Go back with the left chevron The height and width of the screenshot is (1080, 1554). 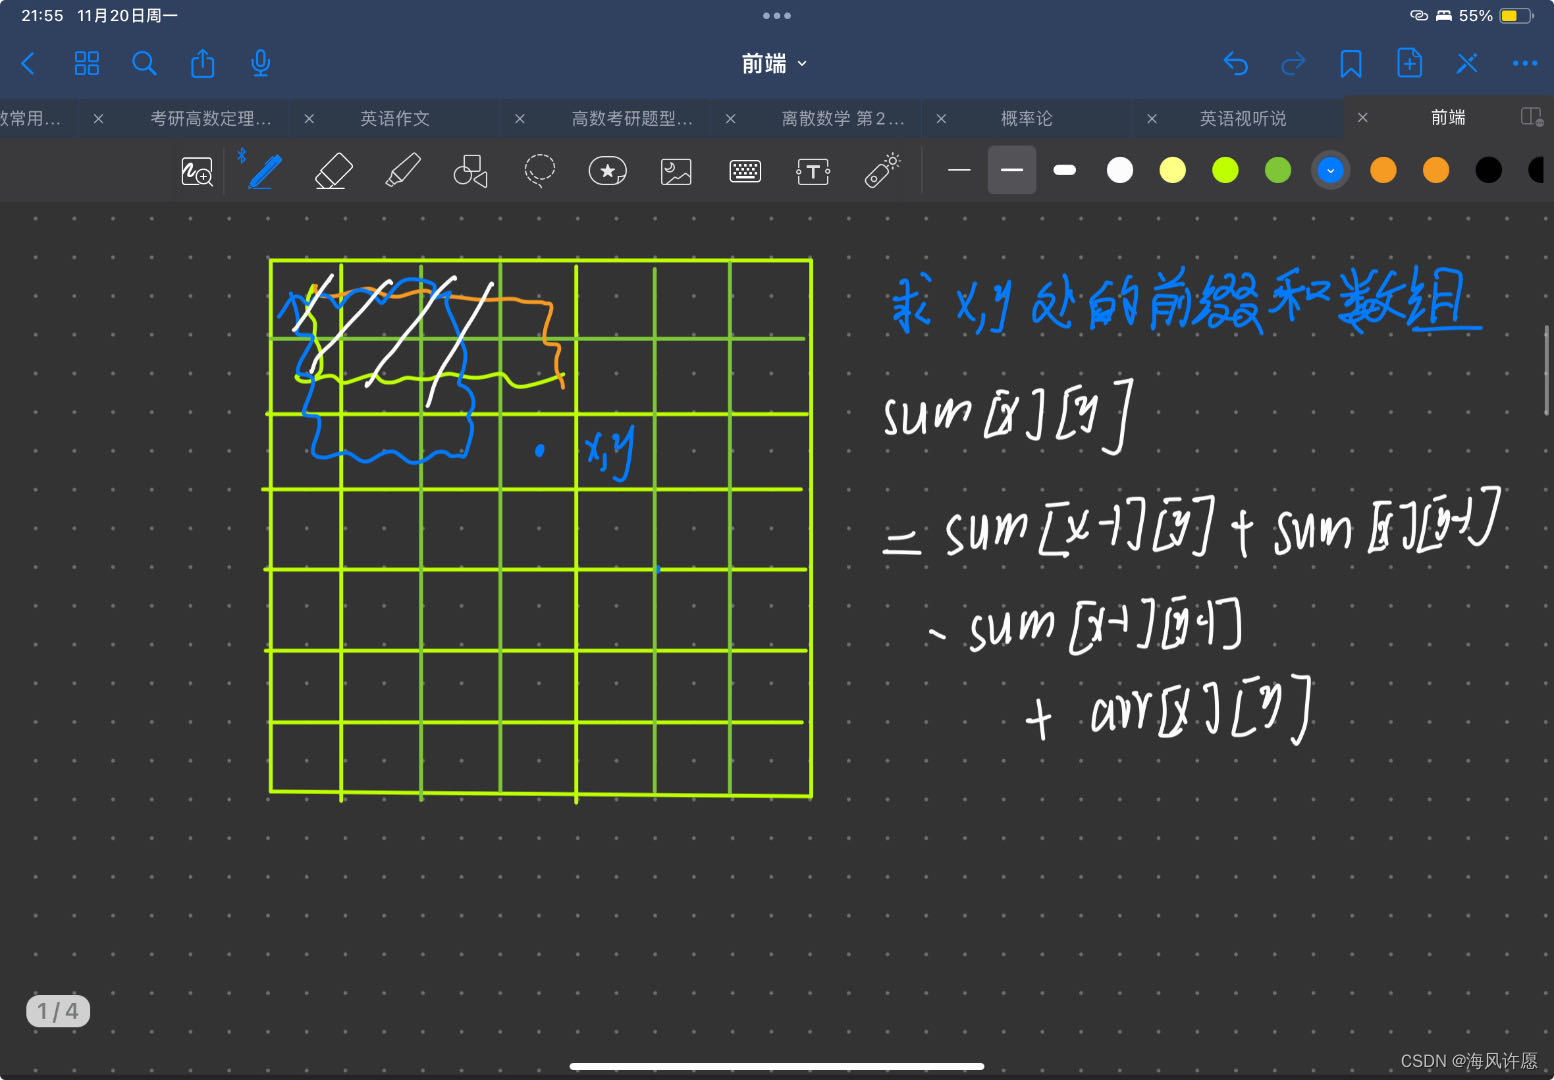point(28,64)
